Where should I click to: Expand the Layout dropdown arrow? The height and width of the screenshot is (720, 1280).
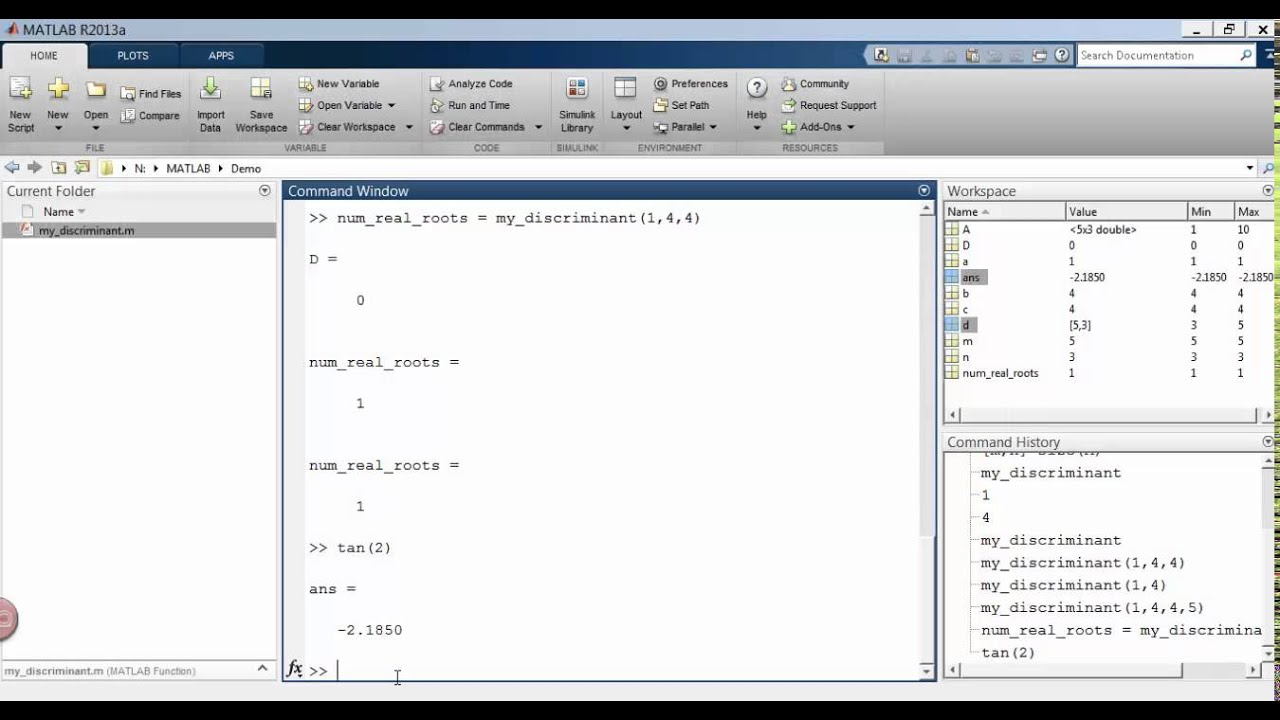coord(626,128)
